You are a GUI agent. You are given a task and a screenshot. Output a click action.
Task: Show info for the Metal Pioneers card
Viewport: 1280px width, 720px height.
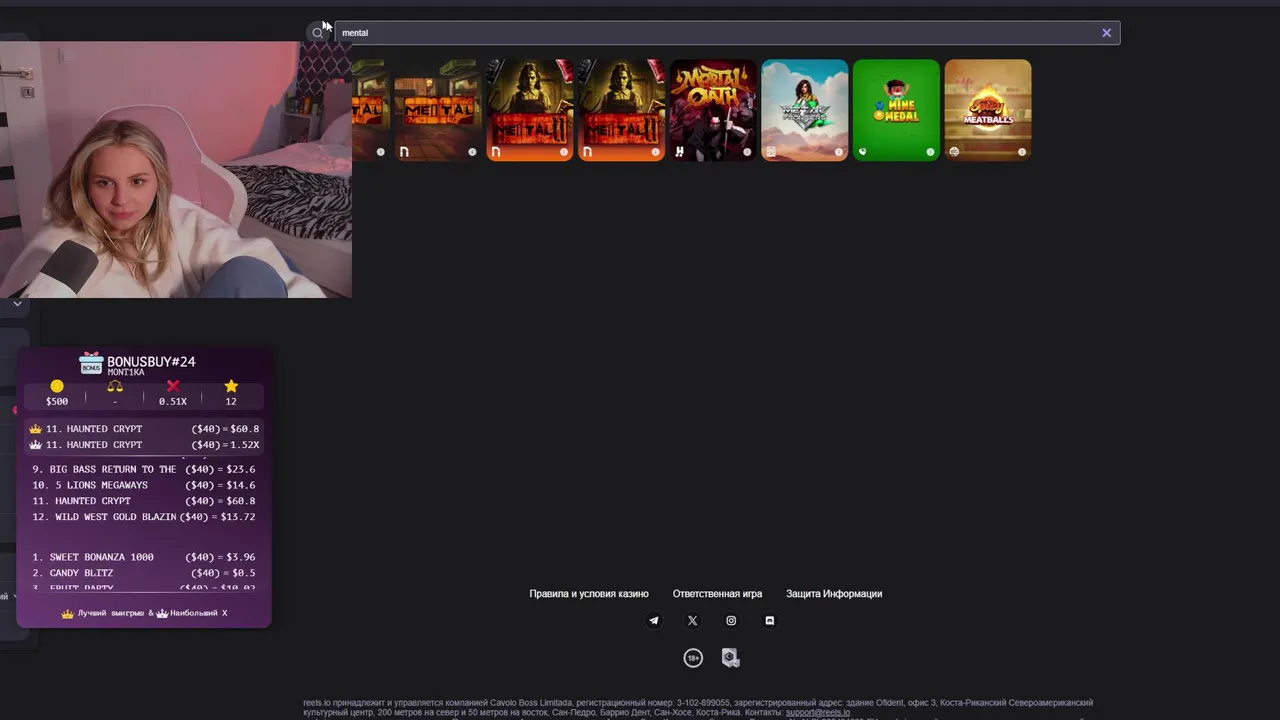click(839, 152)
